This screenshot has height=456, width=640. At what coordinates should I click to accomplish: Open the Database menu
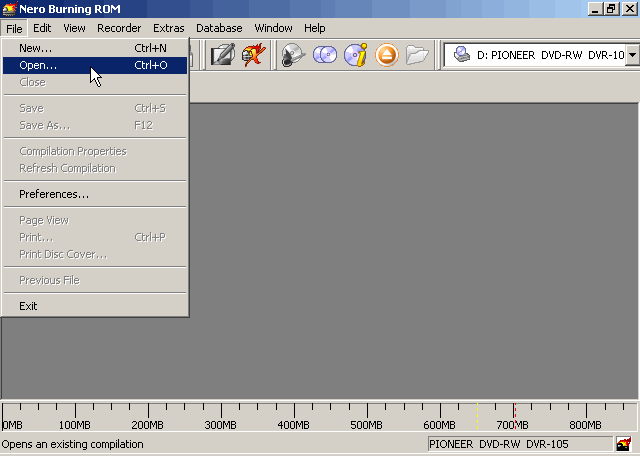(x=219, y=28)
